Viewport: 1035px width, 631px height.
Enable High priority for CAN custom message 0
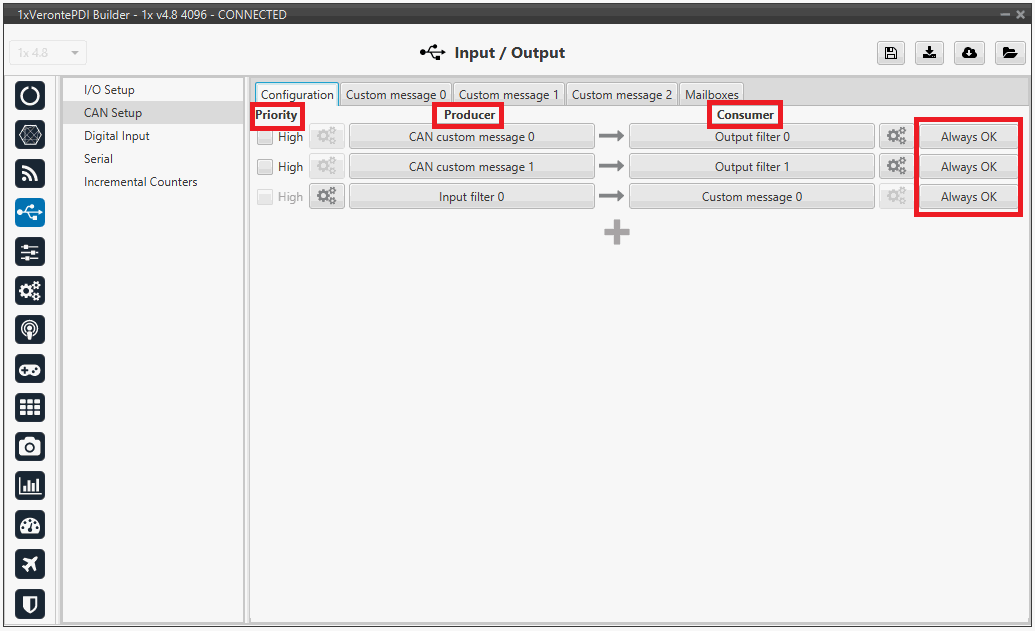(x=265, y=137)
